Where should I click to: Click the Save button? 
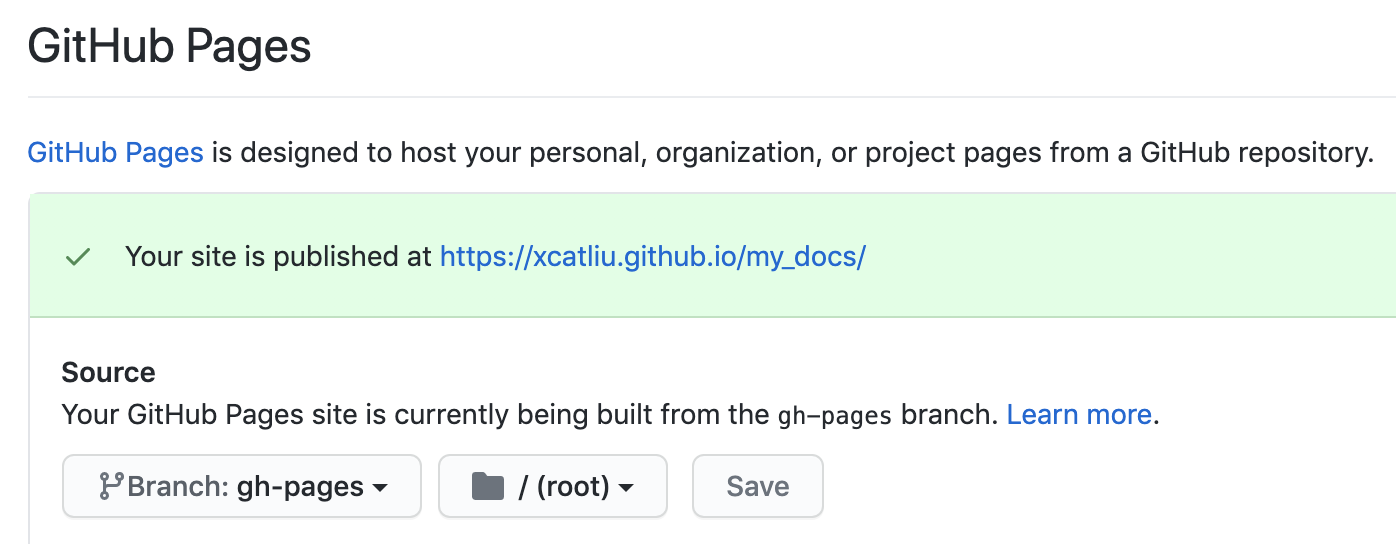point(758,487)
